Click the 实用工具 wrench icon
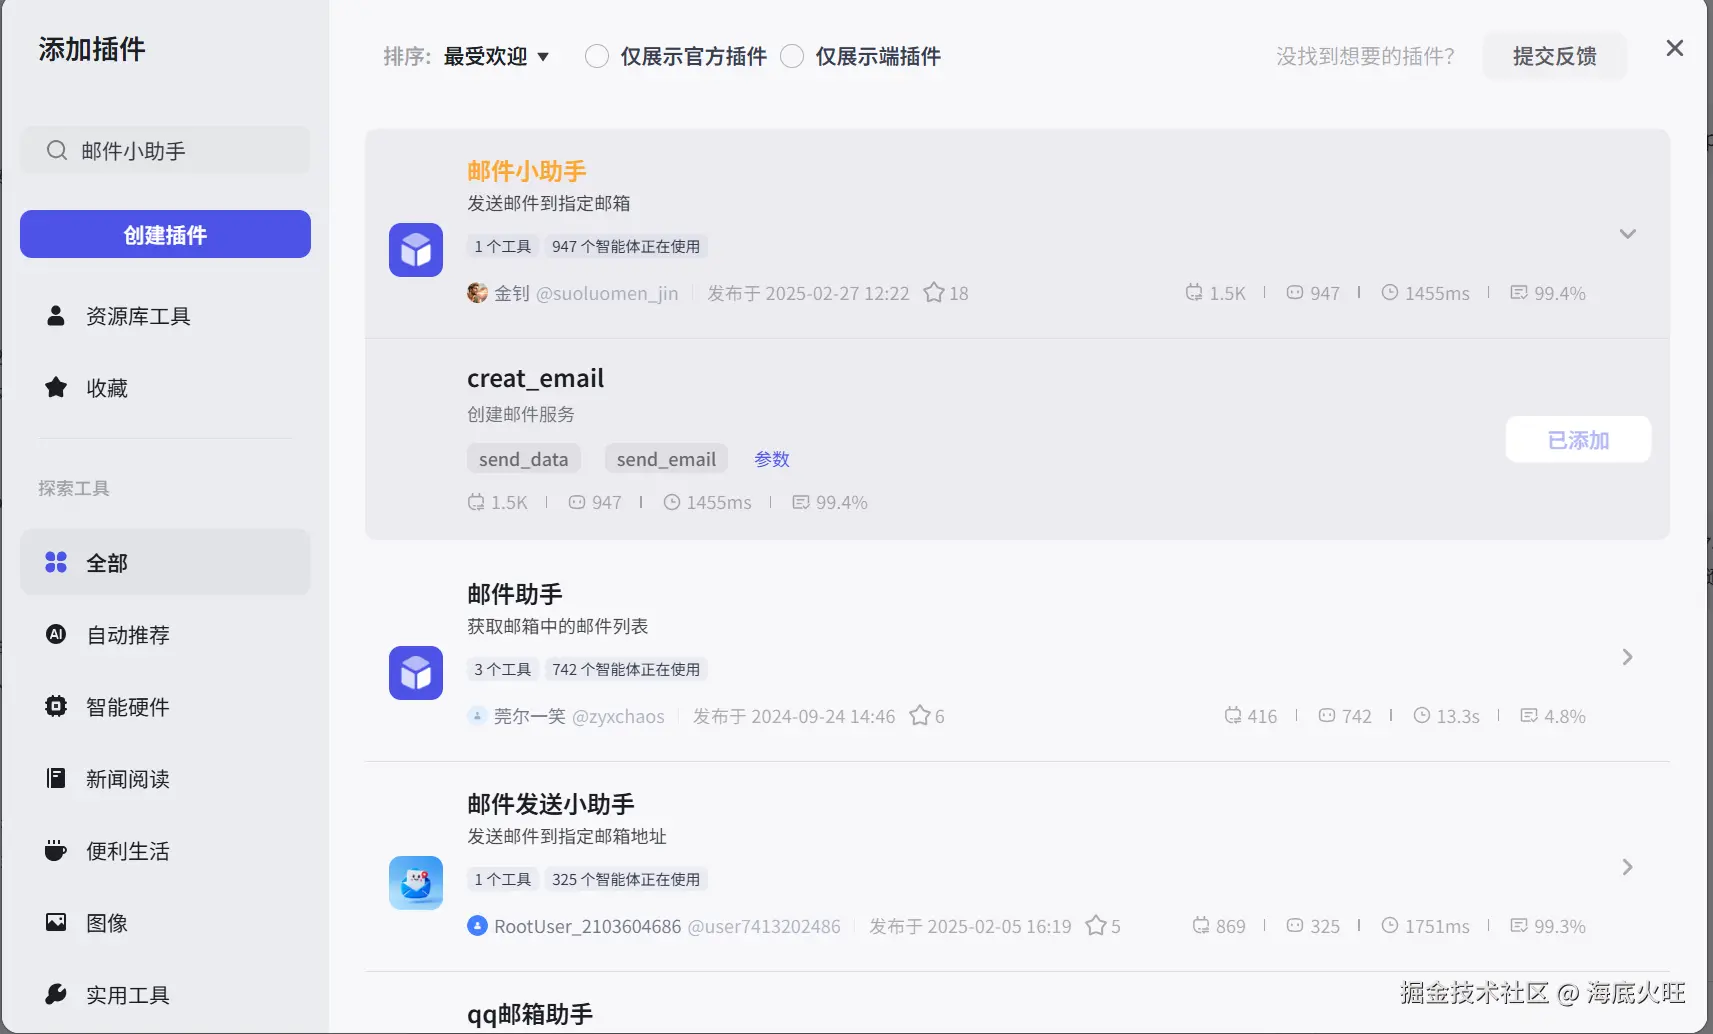 [56, 994]
